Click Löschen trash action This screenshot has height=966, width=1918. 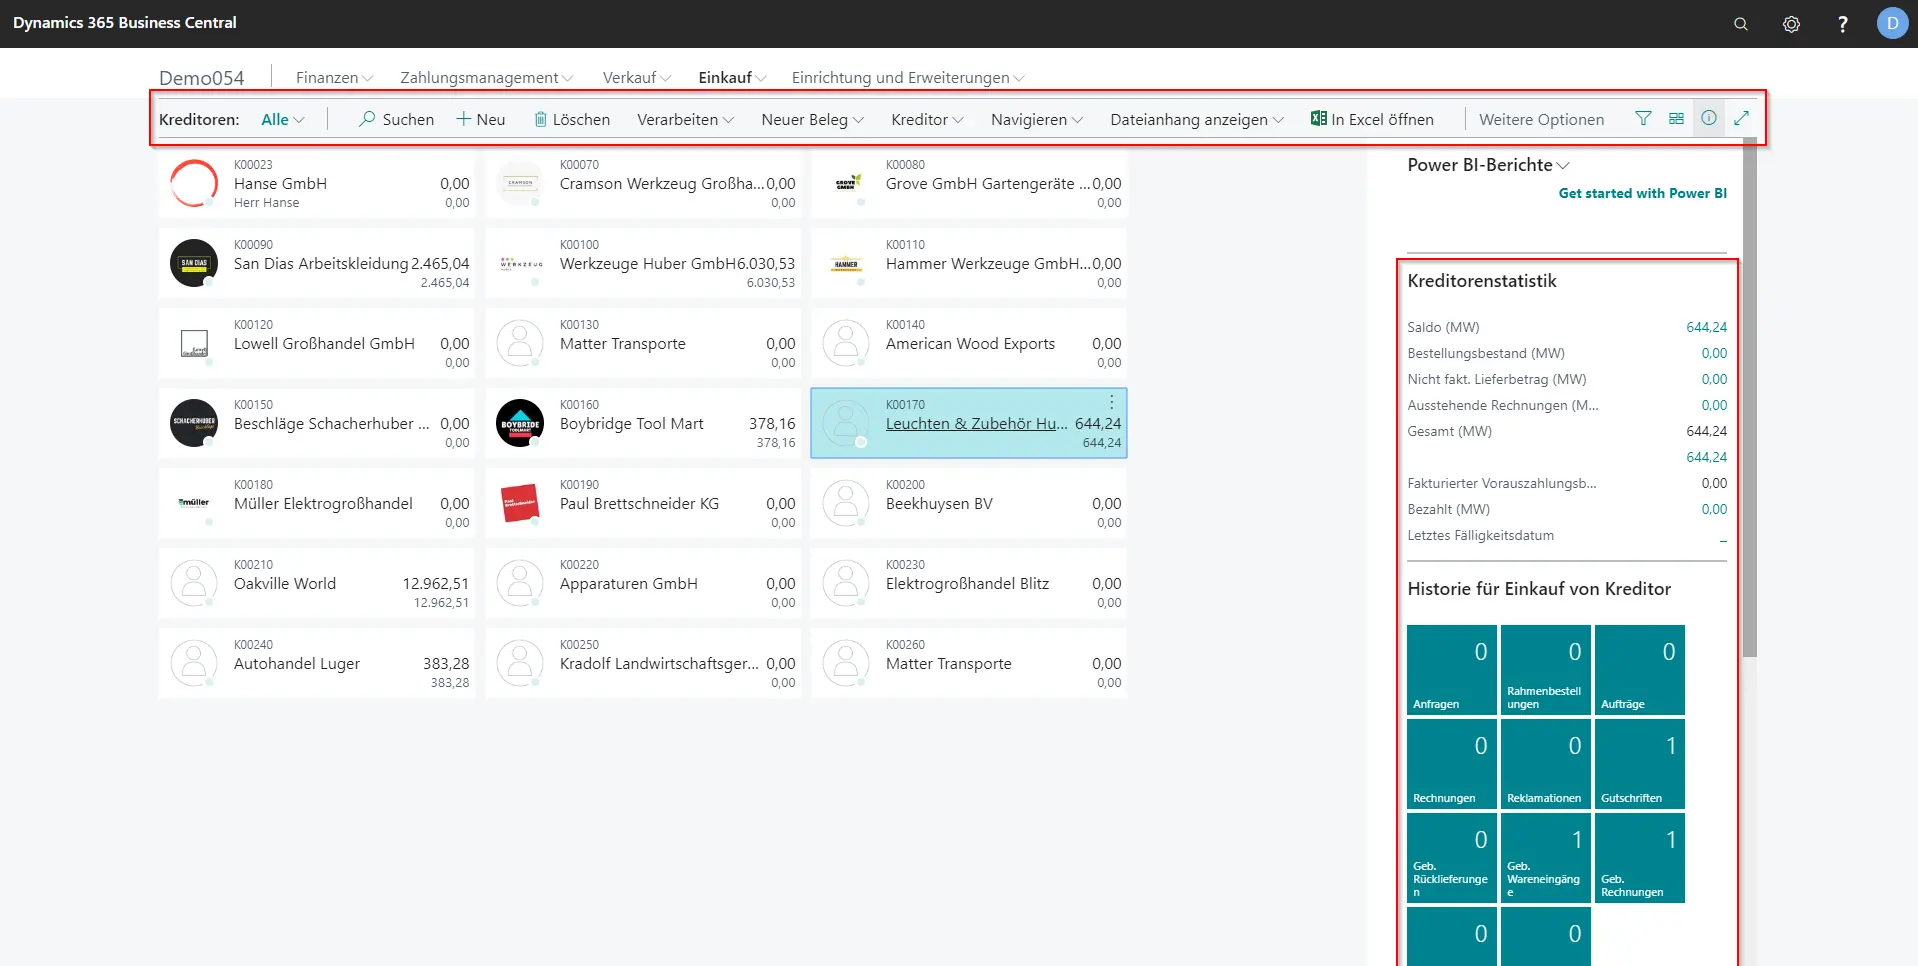click(571, 119)
